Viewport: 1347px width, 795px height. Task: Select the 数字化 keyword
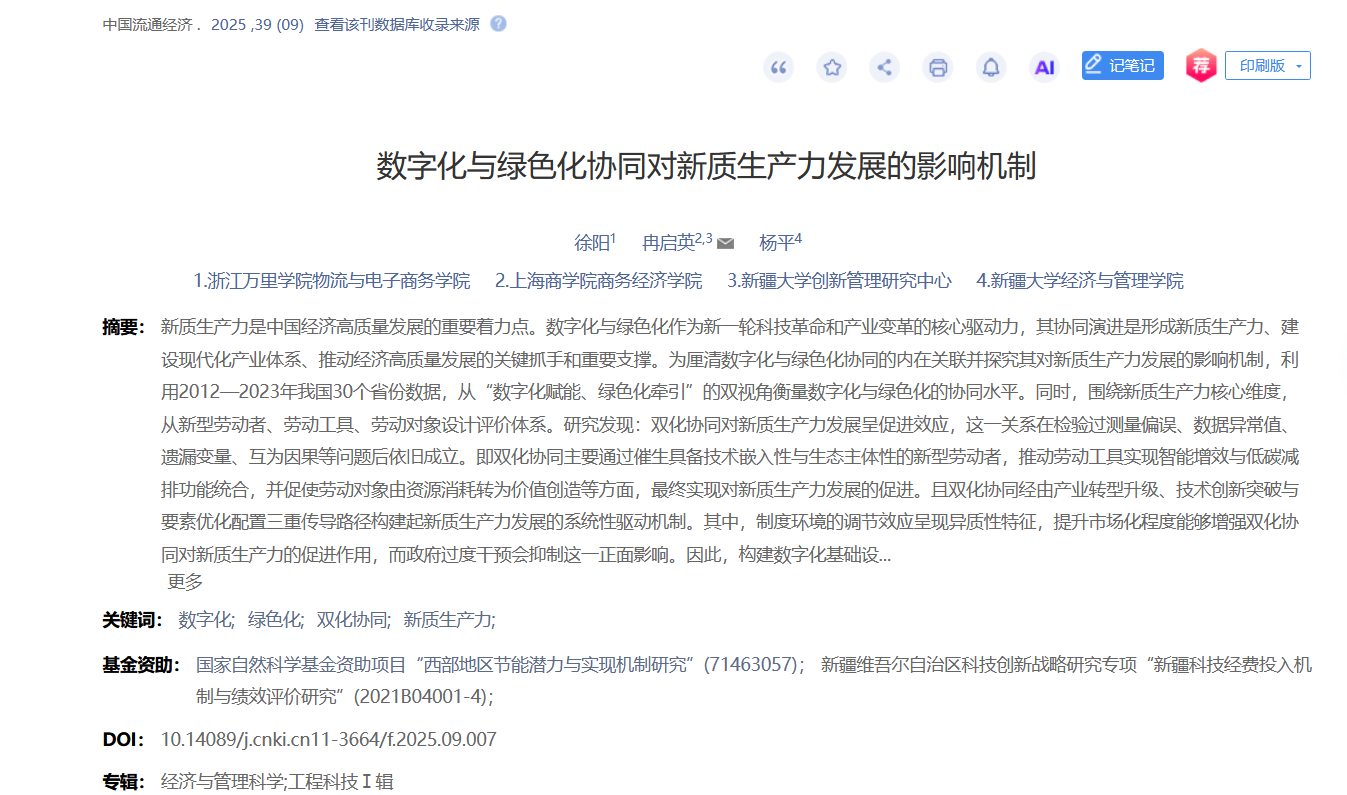205,620
